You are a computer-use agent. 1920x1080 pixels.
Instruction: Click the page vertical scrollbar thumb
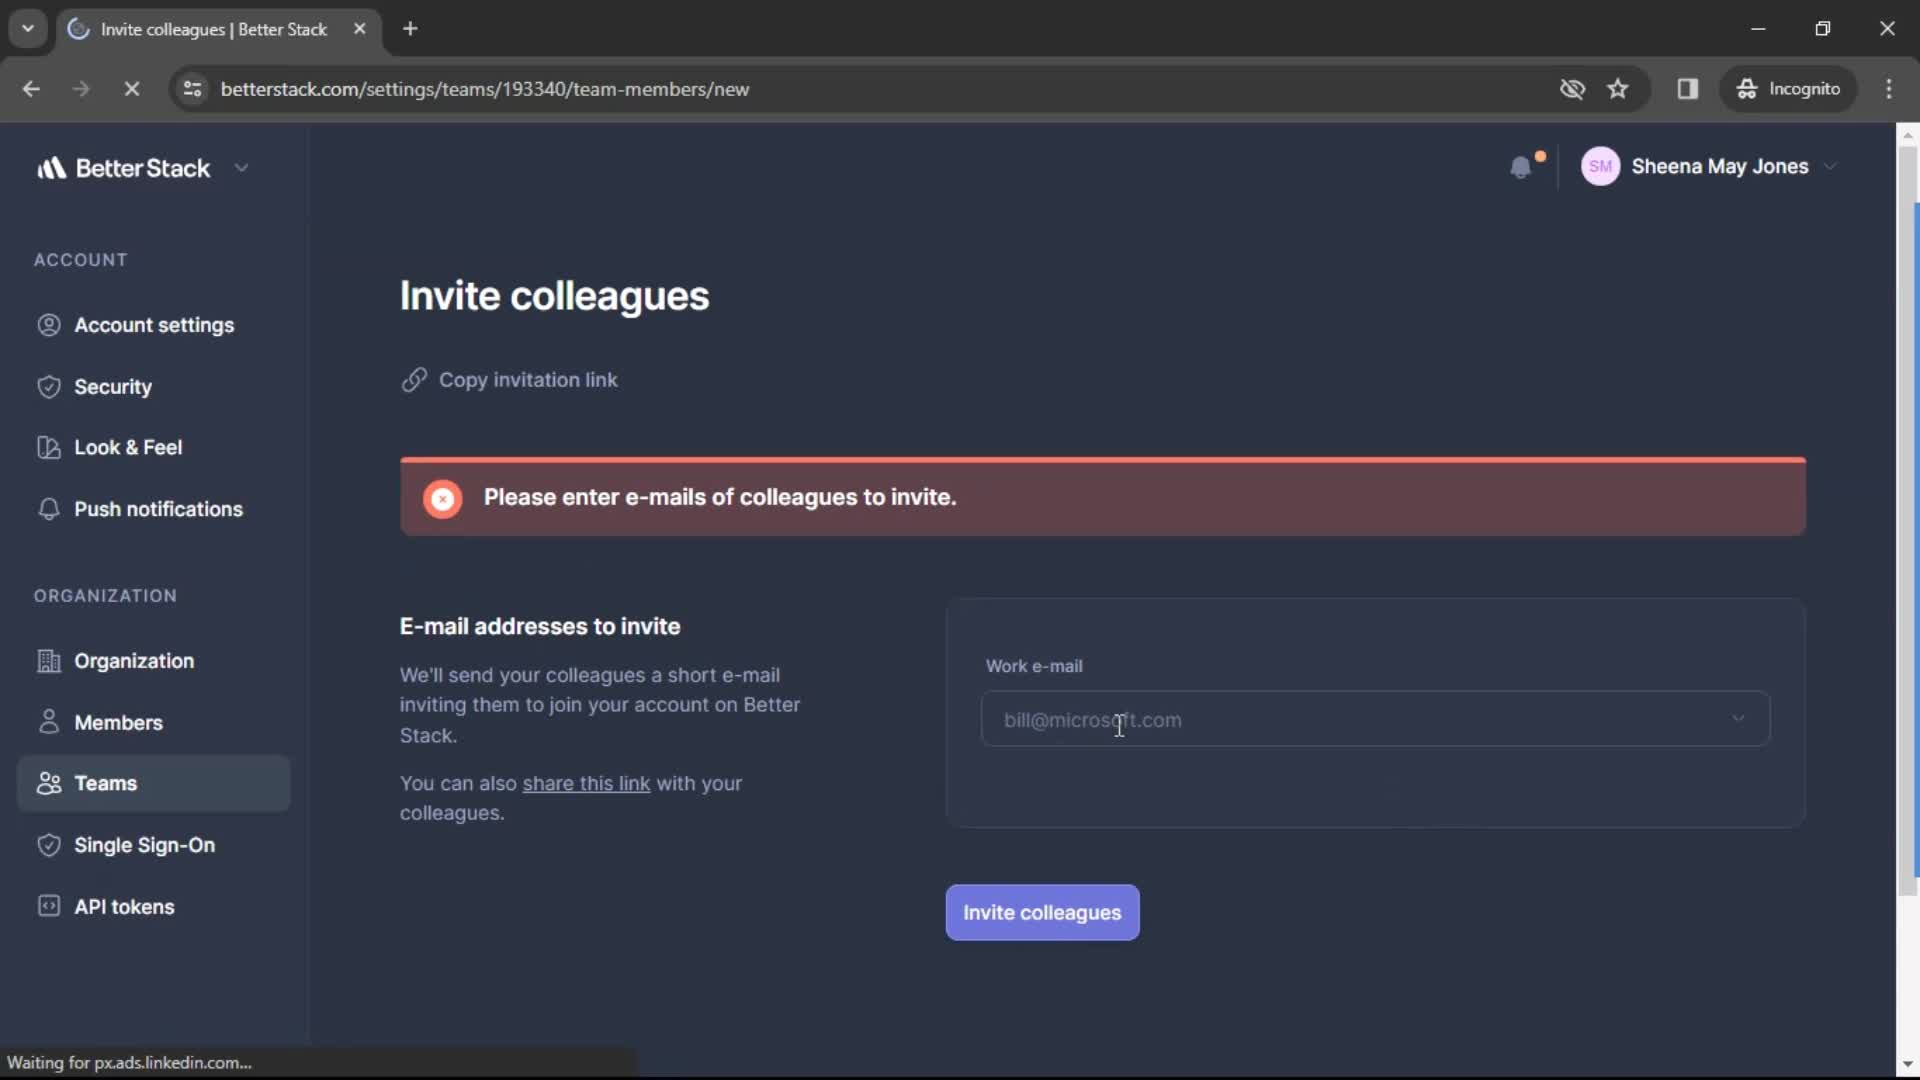1908,520
